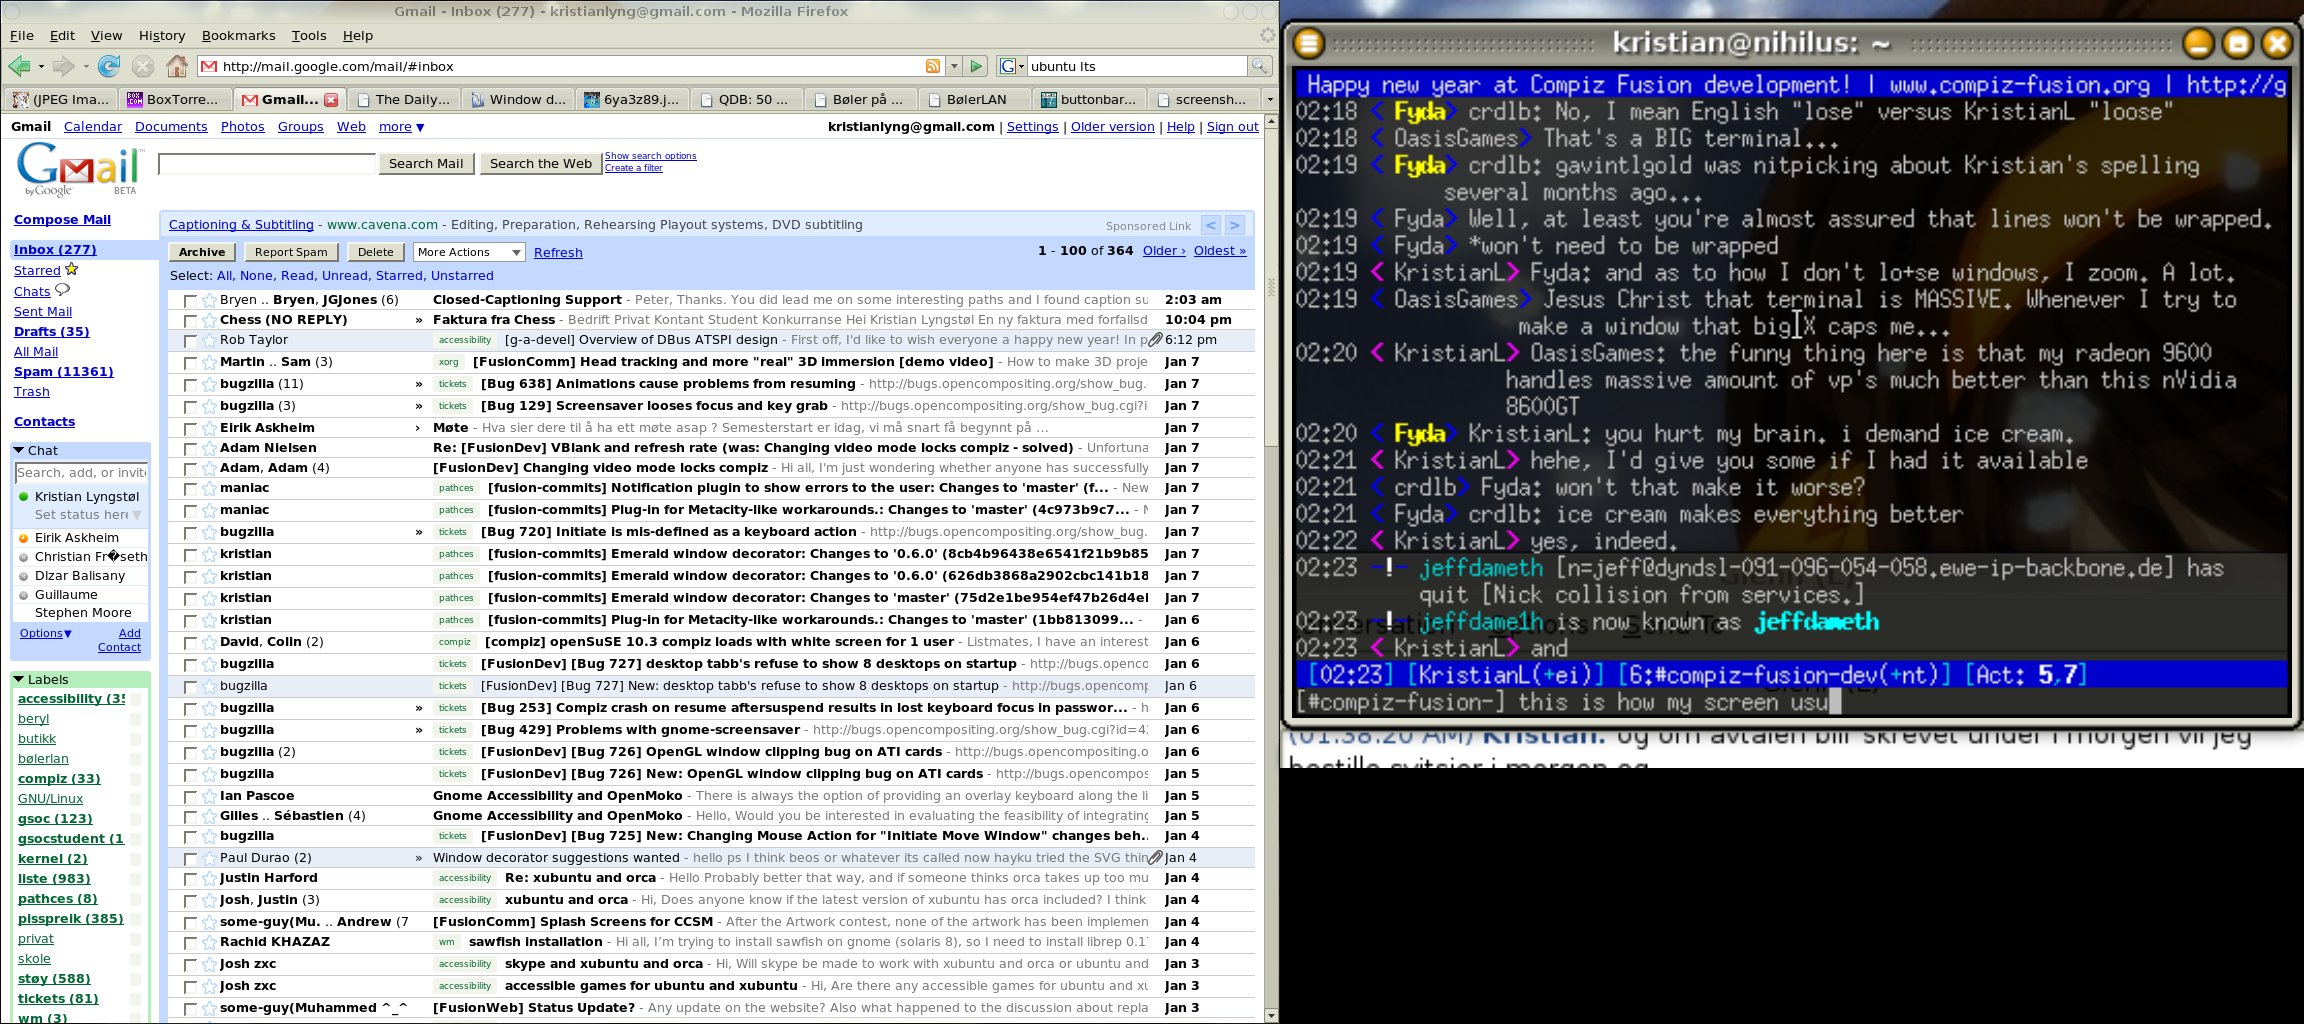The height and width of the screenshot is (1024, 2304).
Task: Click Chats speech bubble icon
Action: [x=62, y=290]
